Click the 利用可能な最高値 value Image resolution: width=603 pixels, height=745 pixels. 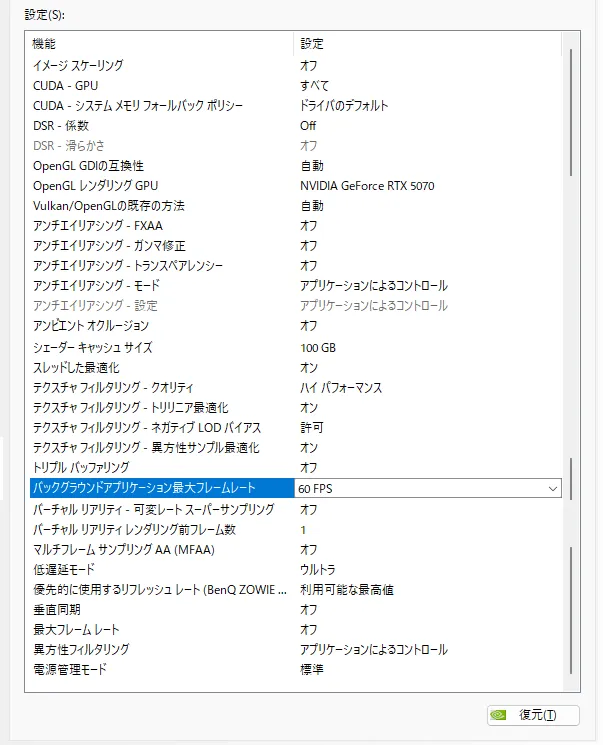347,590
